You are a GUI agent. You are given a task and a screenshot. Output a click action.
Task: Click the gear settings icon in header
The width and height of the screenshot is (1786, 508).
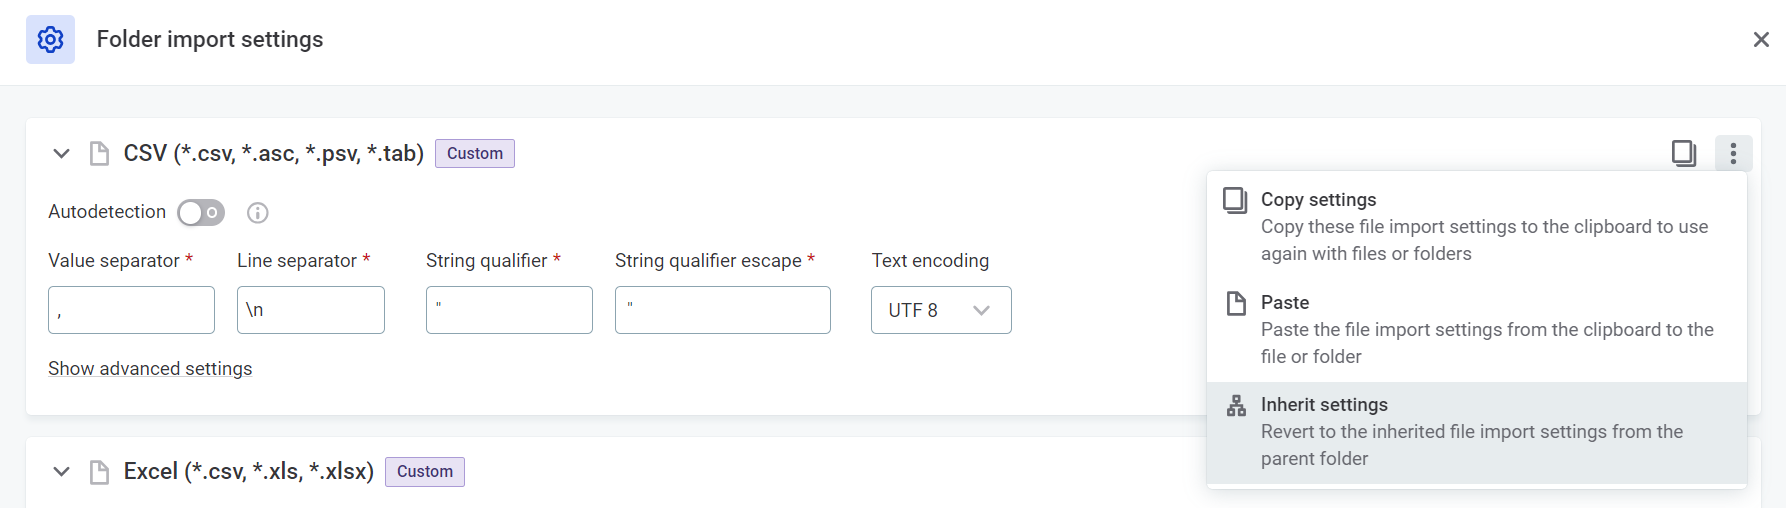point(50,40)
